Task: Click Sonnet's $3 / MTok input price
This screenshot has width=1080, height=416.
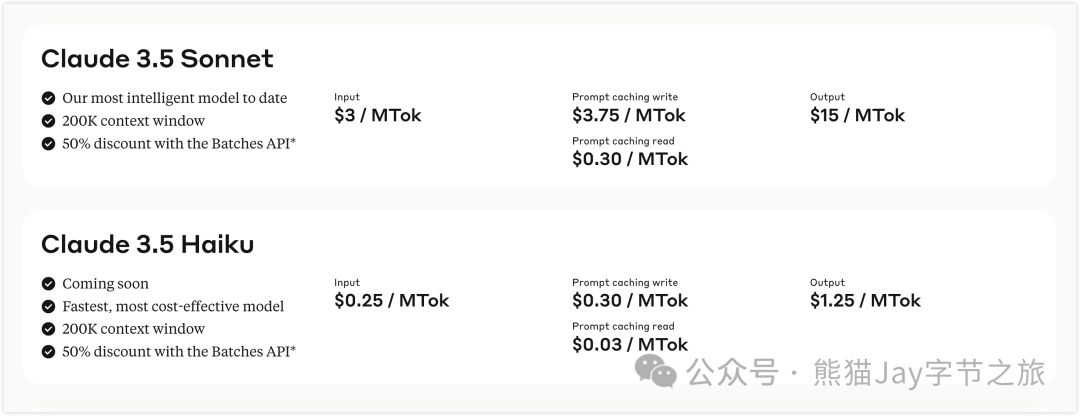Action: pos(377,115)
